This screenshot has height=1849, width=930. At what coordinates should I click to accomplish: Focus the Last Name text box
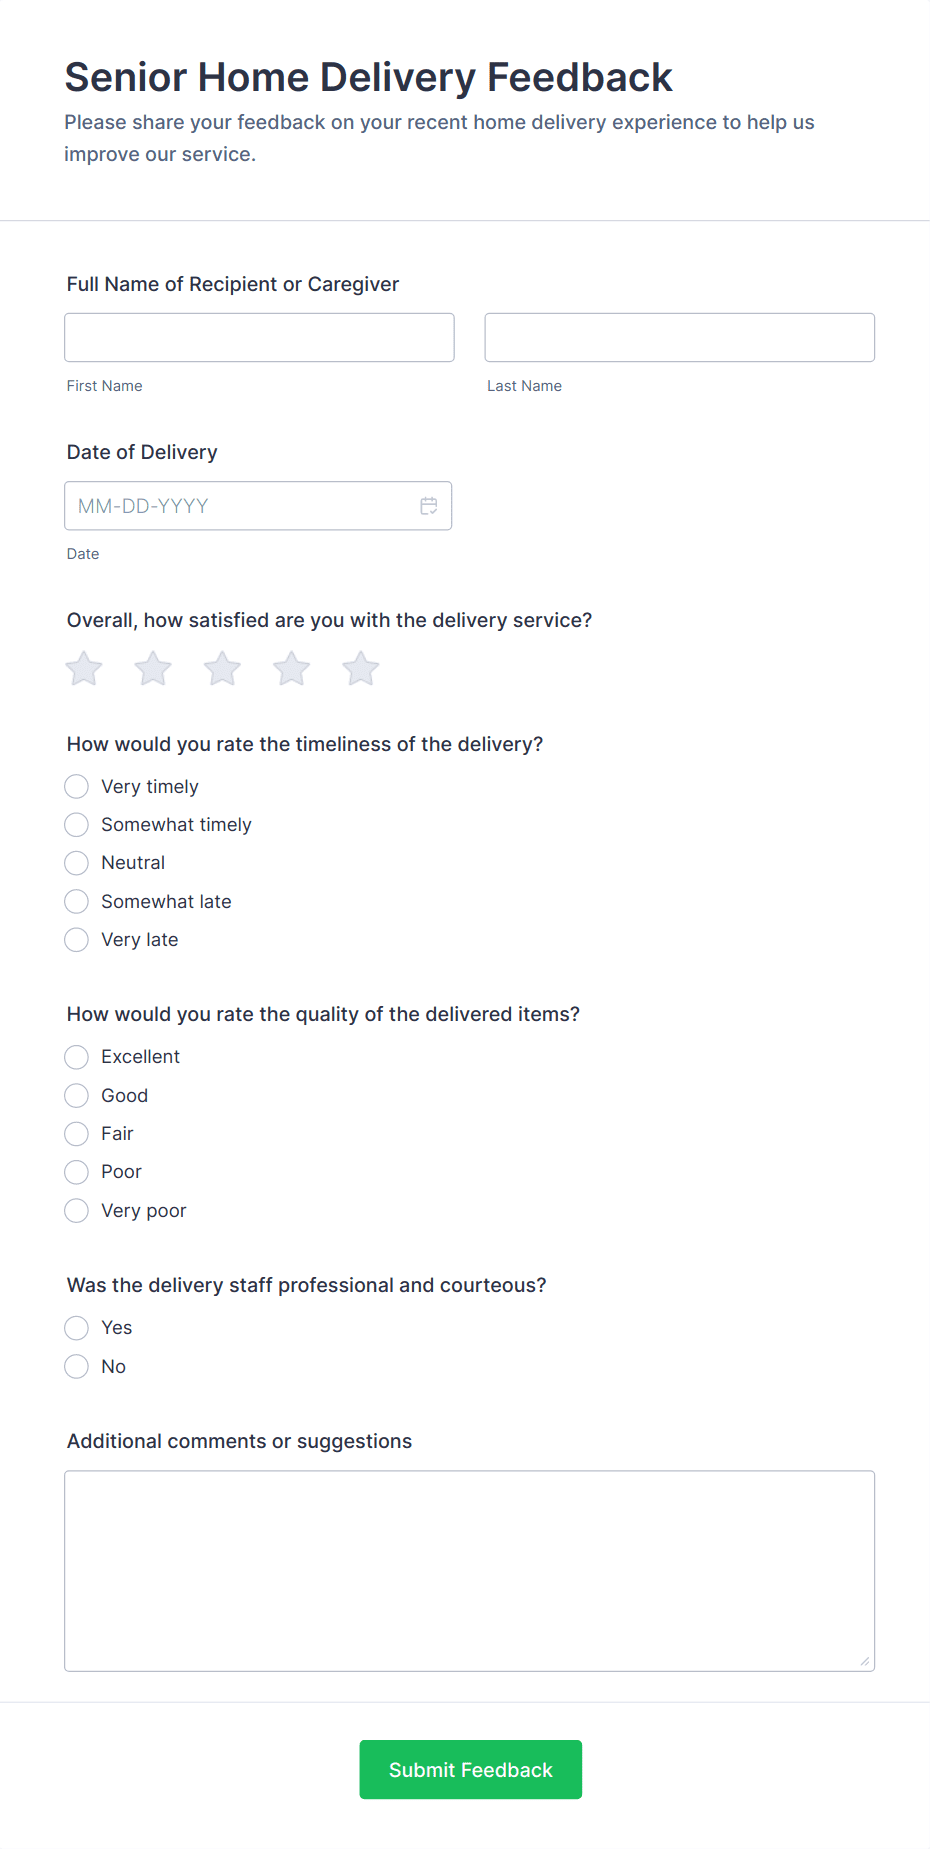679,338
